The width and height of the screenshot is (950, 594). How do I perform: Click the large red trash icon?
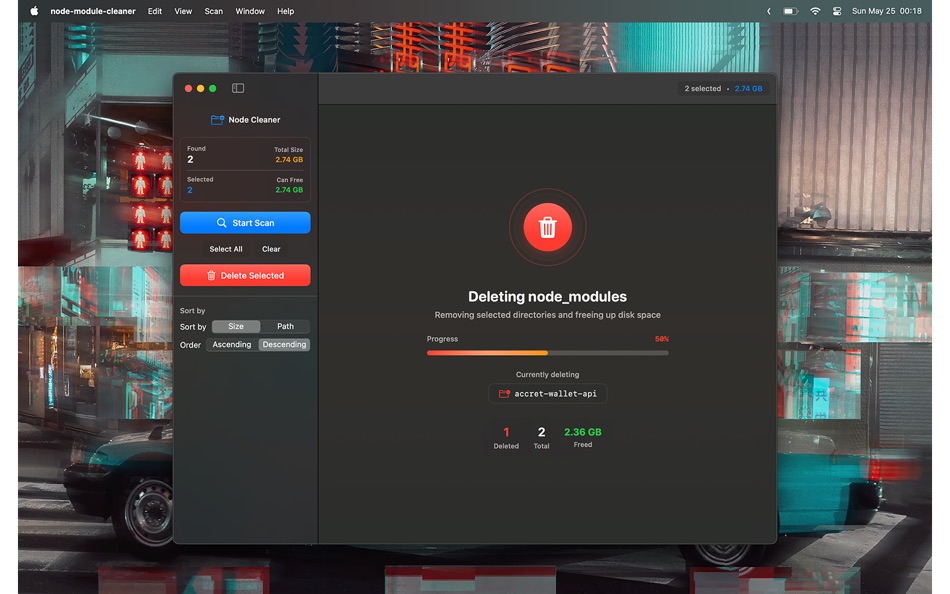(x=548, y=227)
